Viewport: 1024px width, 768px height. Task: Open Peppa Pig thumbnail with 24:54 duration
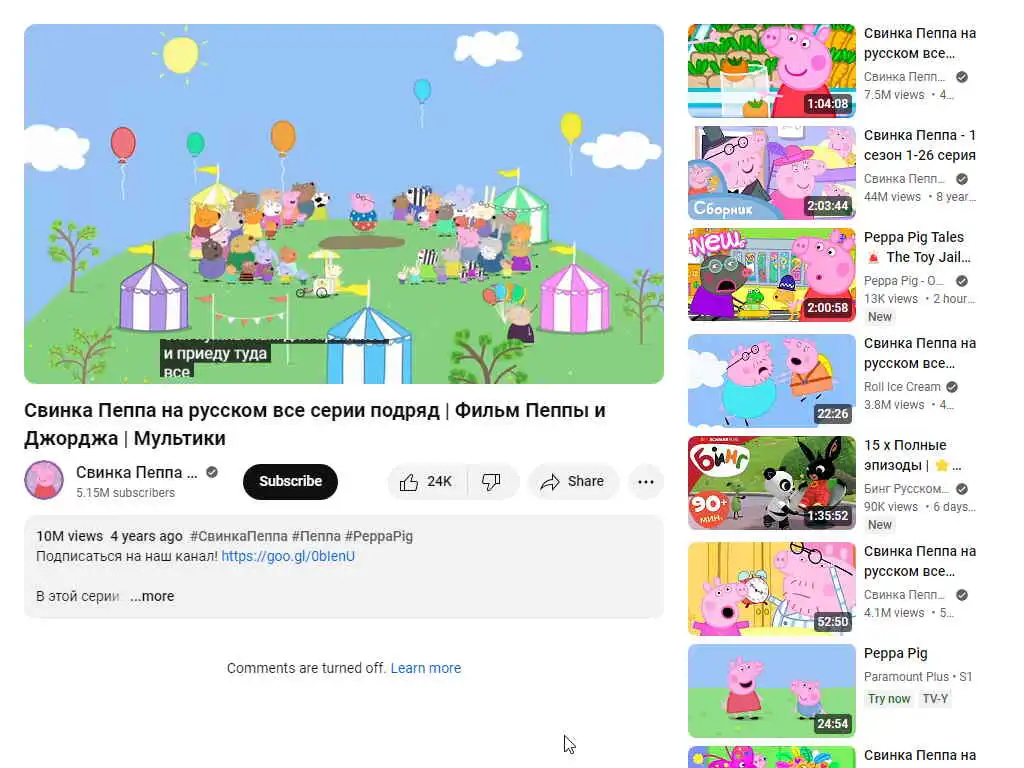tap(771, 691)
